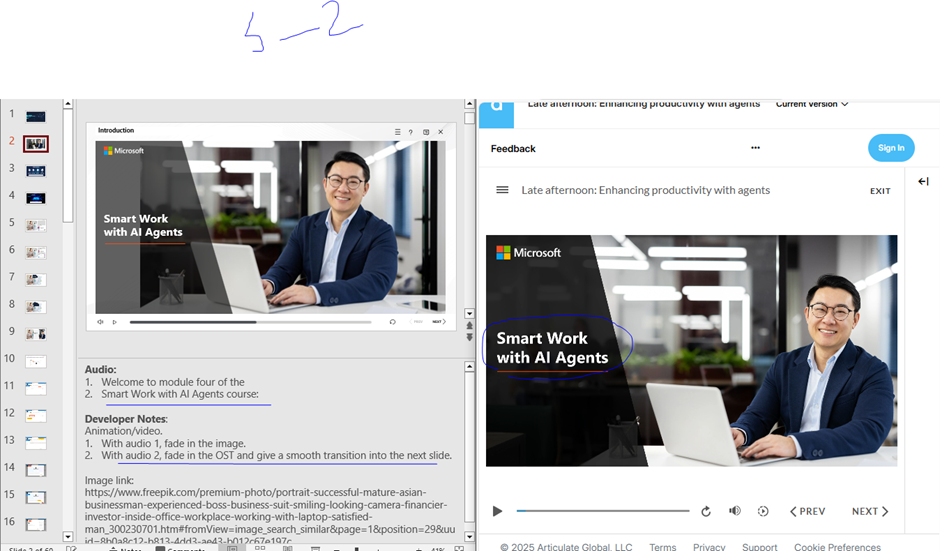Click slide pane scroll-down arrow above Previous Slide
Viewport: 940px width, 551px height.
[x=469, y=314]
